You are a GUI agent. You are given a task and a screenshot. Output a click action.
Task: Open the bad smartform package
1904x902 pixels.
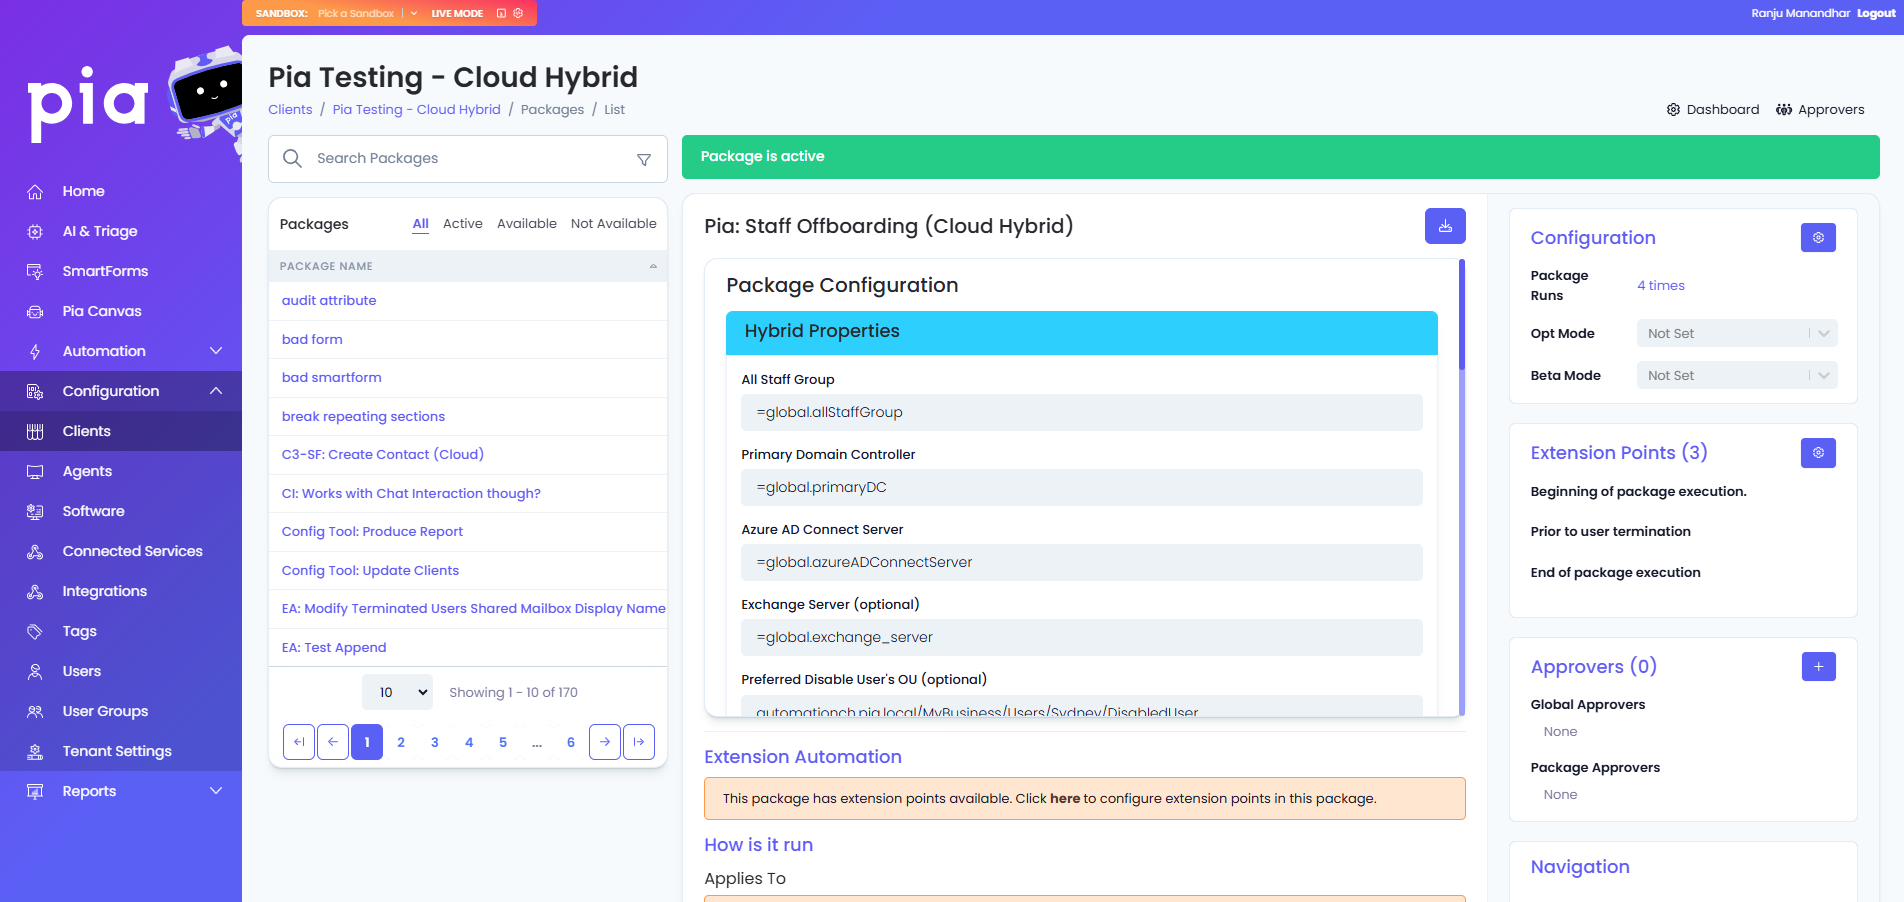point(332,377)
